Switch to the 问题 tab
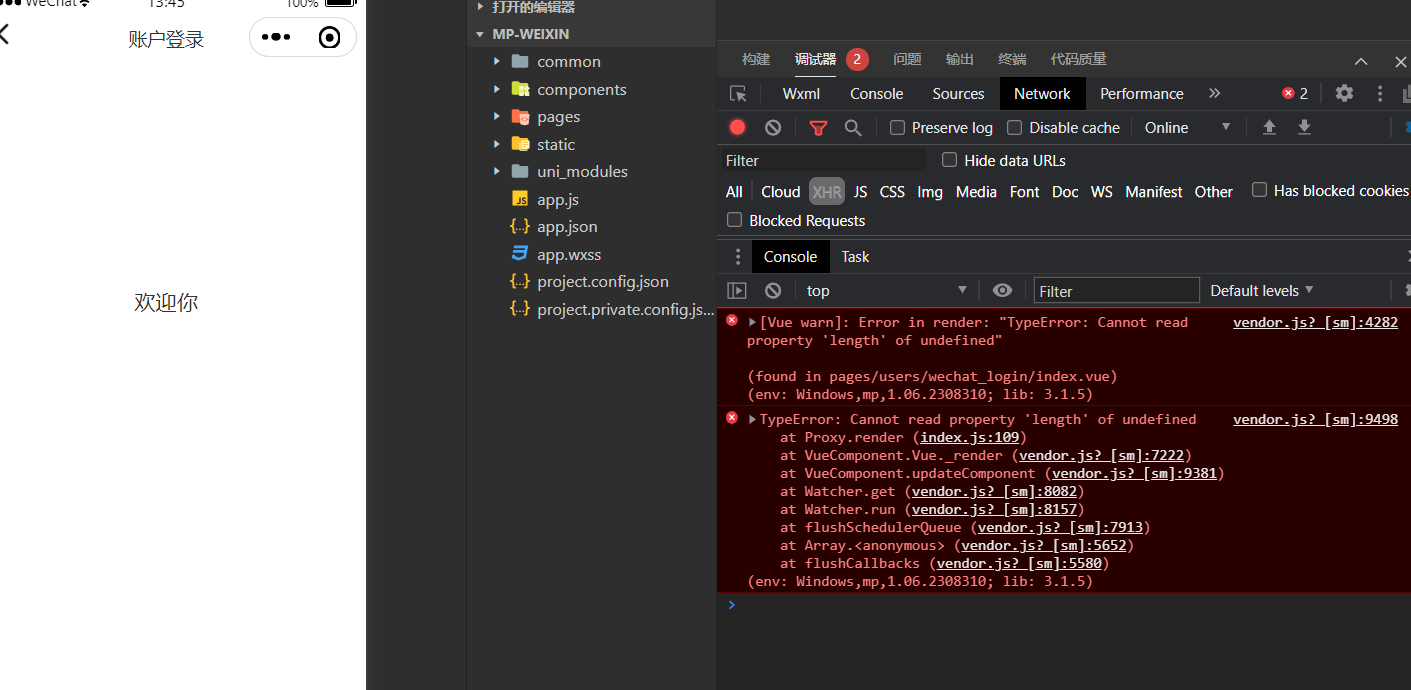 coord(907,60)
